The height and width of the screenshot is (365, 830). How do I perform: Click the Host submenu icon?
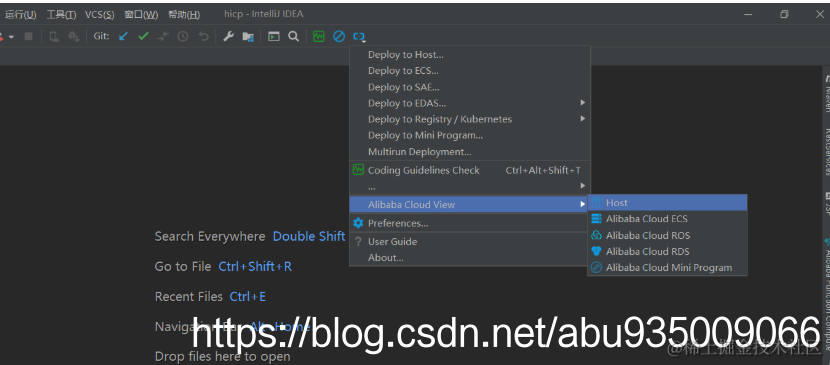coord(597,202)
